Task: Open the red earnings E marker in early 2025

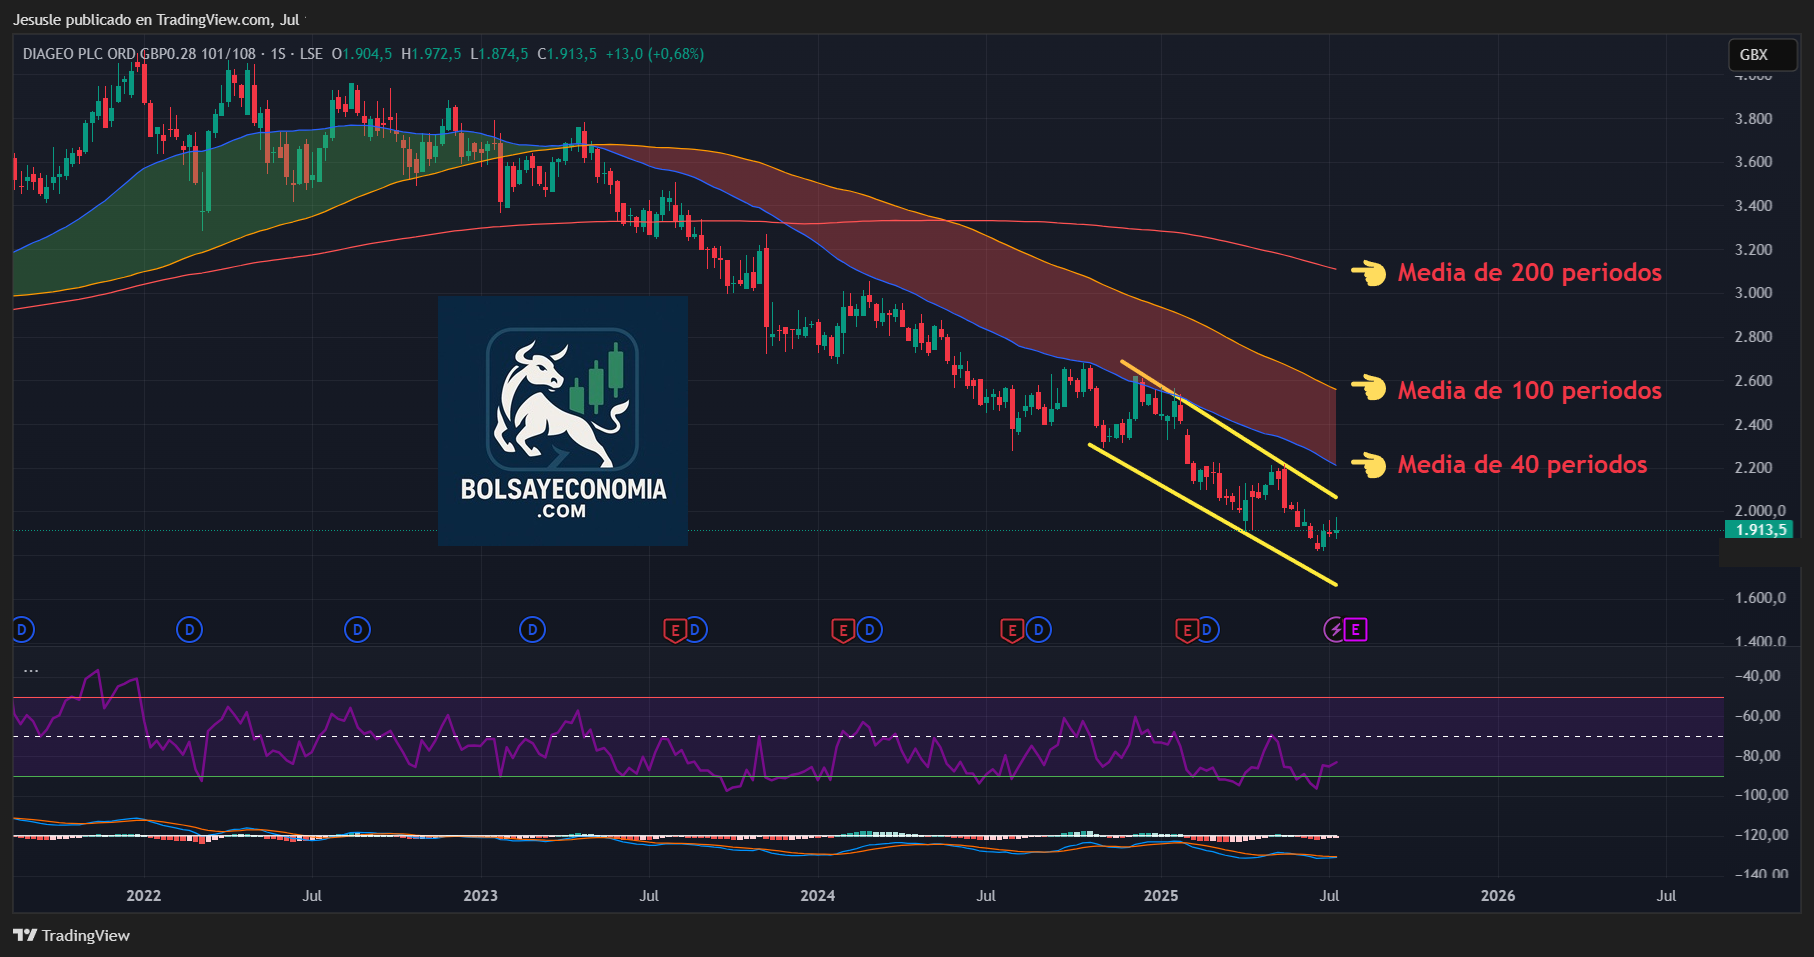Action: pyautogui.click(x=1186, y=630)
